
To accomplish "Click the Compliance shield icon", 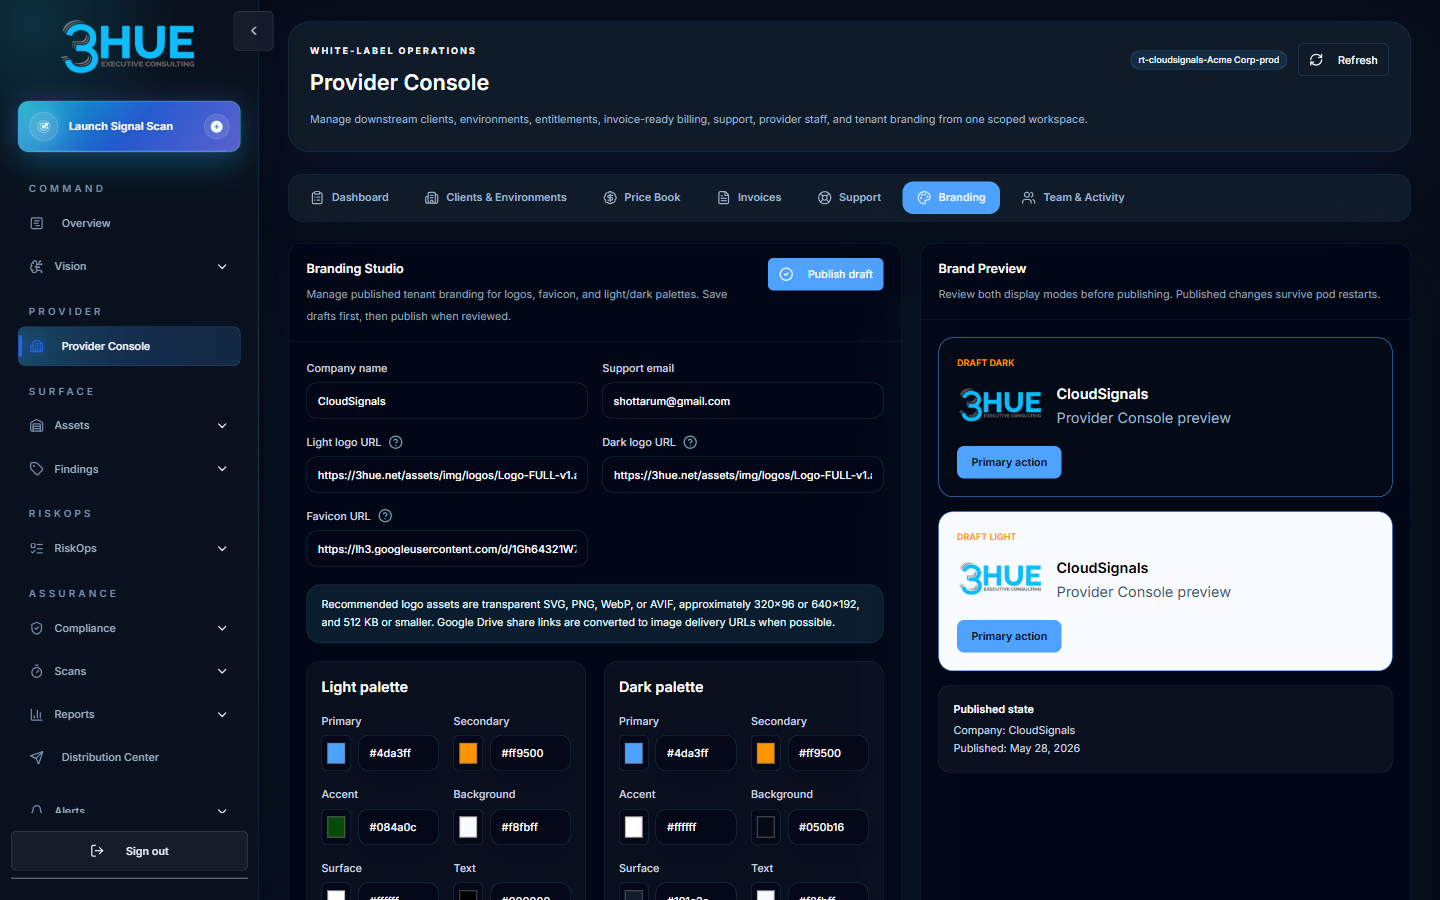I will [x=37, y=628].
